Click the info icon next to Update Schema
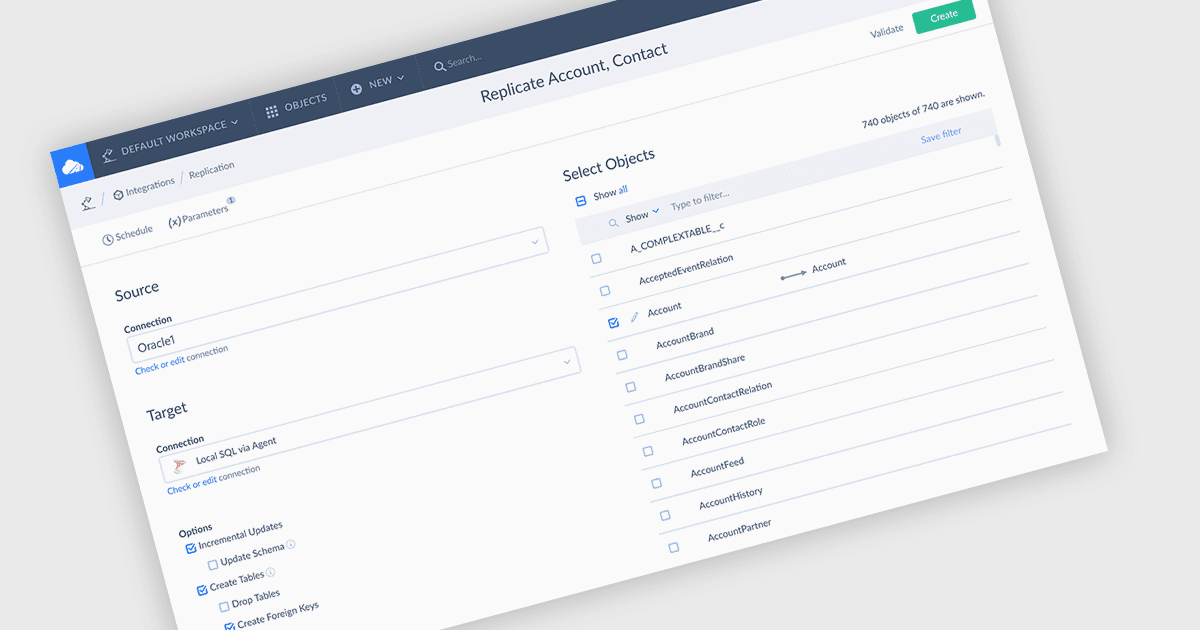This screenshot has width=1200, height=630. pos(291,545)
